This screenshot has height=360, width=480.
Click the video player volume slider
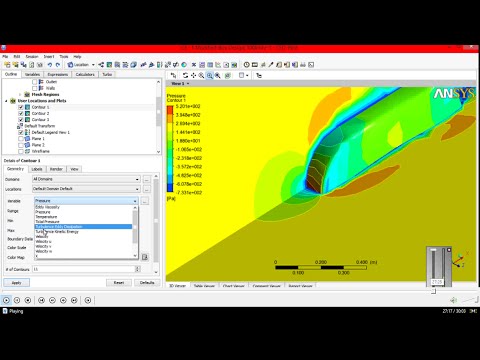click(471, 300)
